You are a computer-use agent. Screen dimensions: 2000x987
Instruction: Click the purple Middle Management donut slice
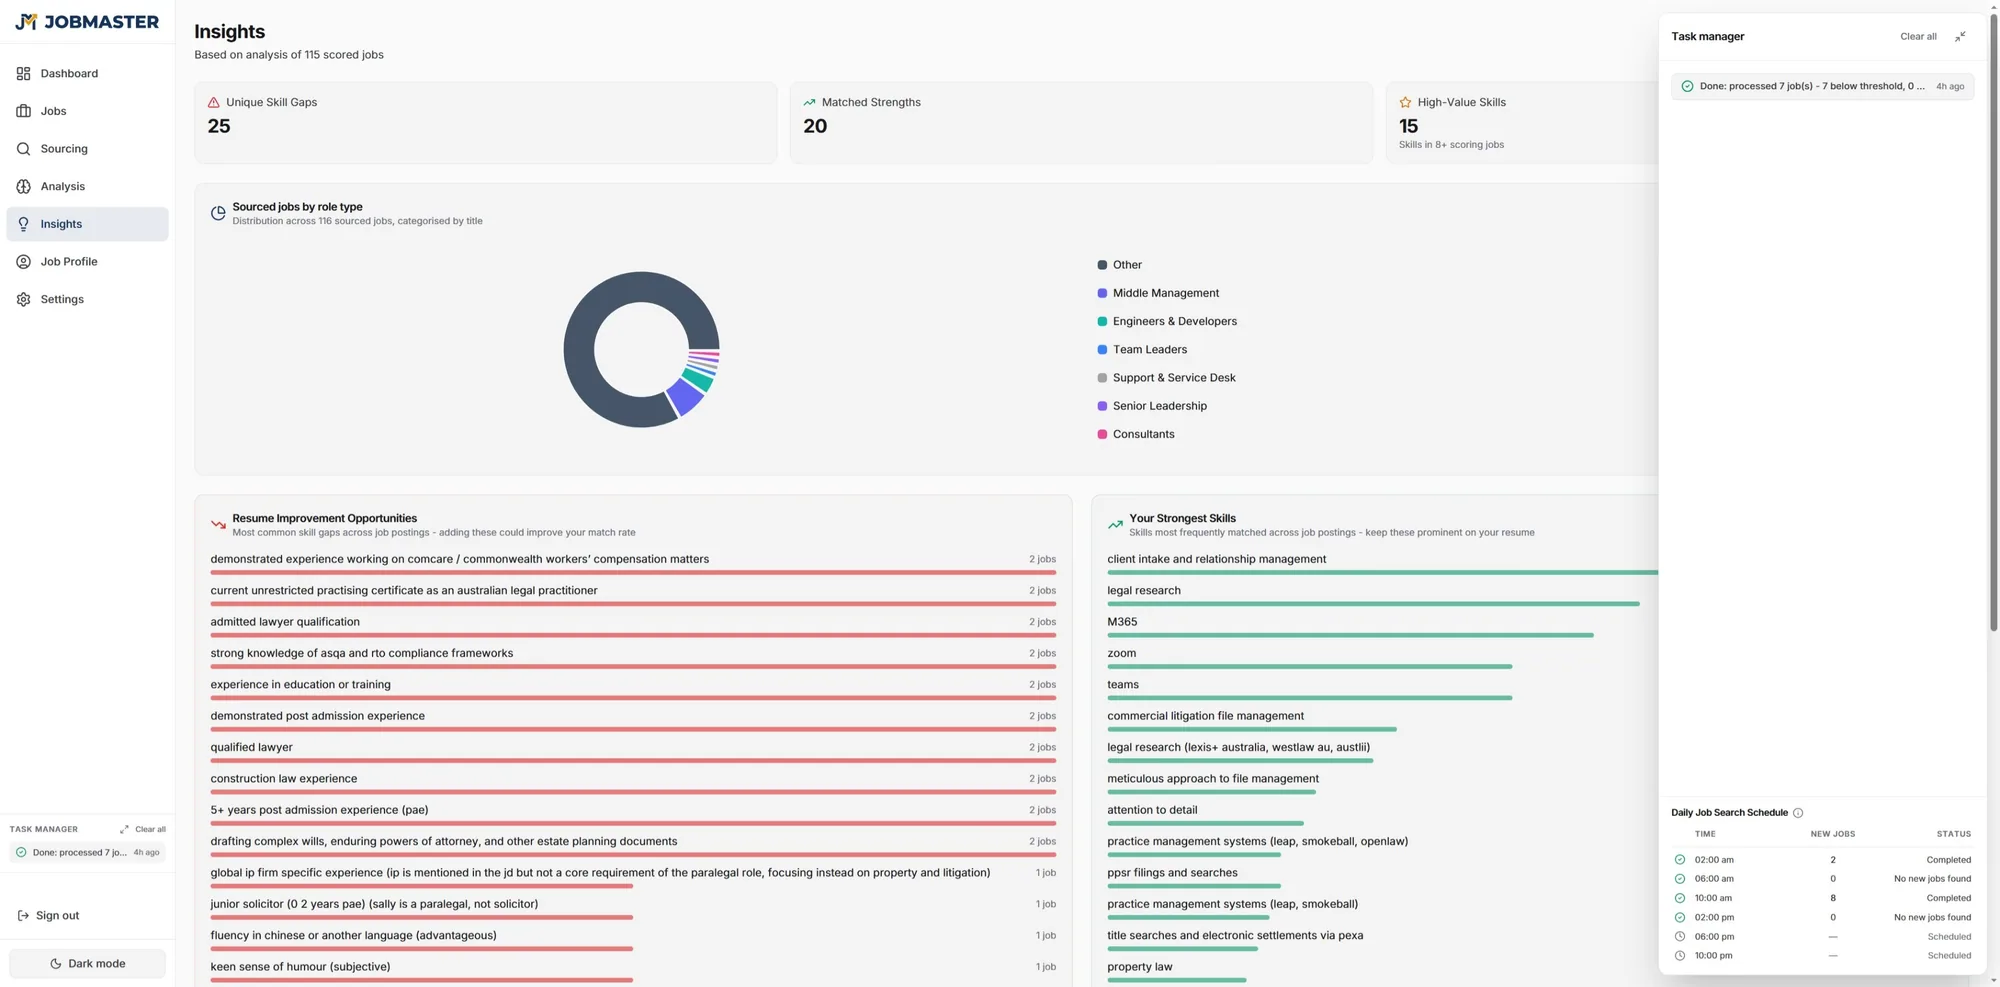pos(685,397)
